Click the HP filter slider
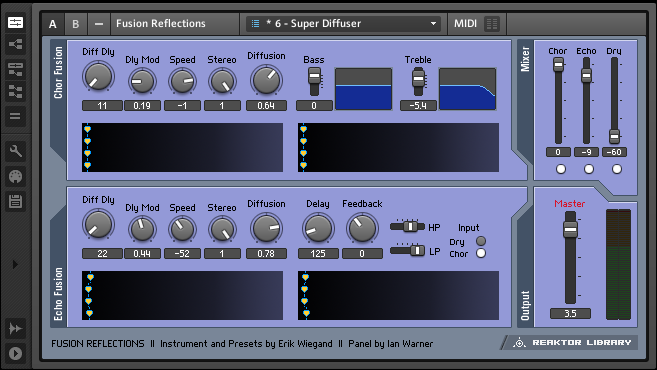This screenshot has height=370, width=657. coord(407,226)
